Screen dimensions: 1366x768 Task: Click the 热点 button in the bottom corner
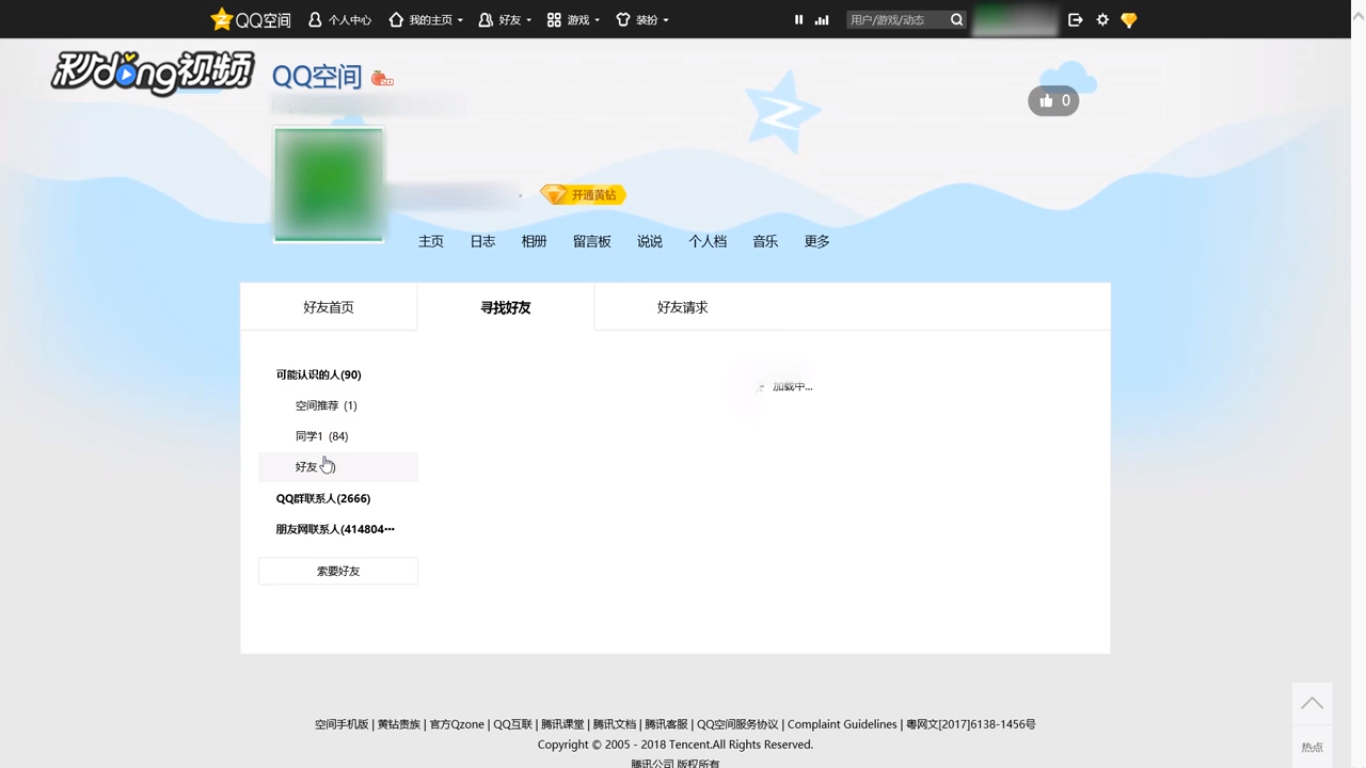1312,747
